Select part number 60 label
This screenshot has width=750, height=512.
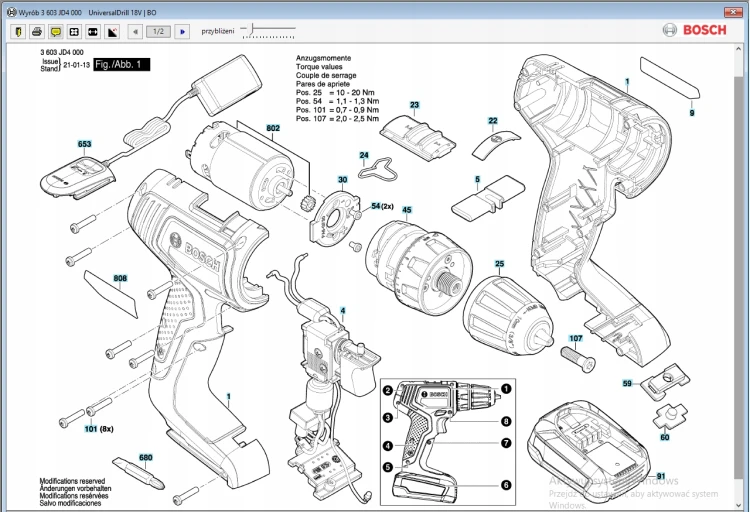tap(664, 437)
